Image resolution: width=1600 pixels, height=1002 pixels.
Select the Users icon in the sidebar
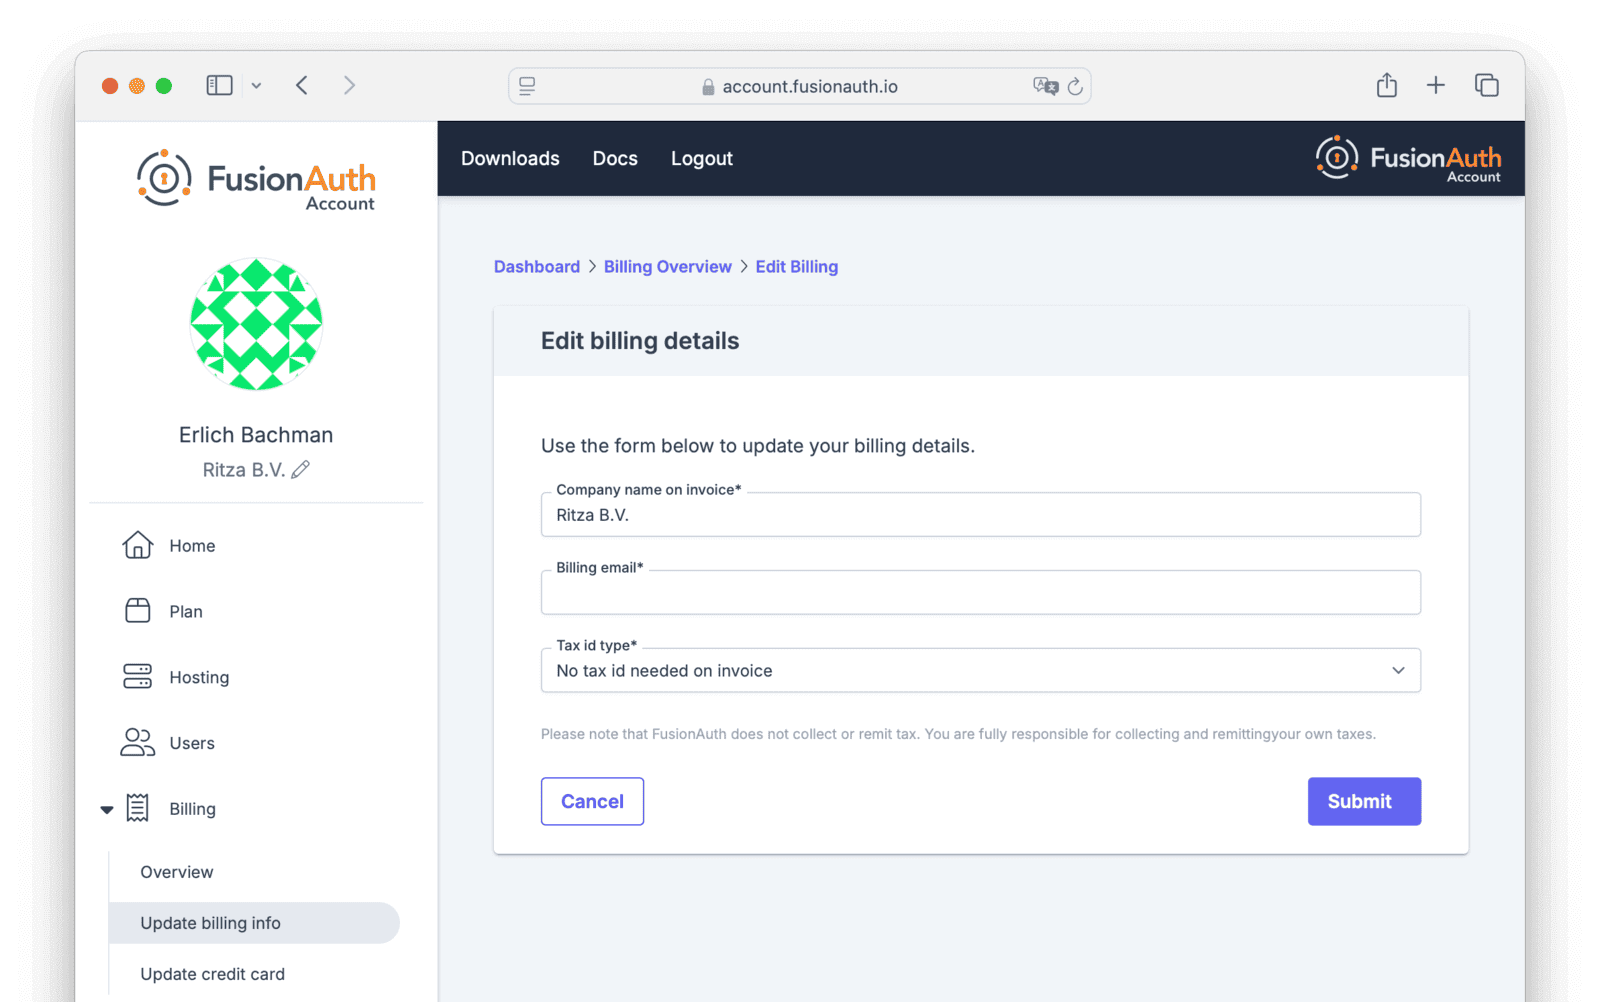(137, 743)
